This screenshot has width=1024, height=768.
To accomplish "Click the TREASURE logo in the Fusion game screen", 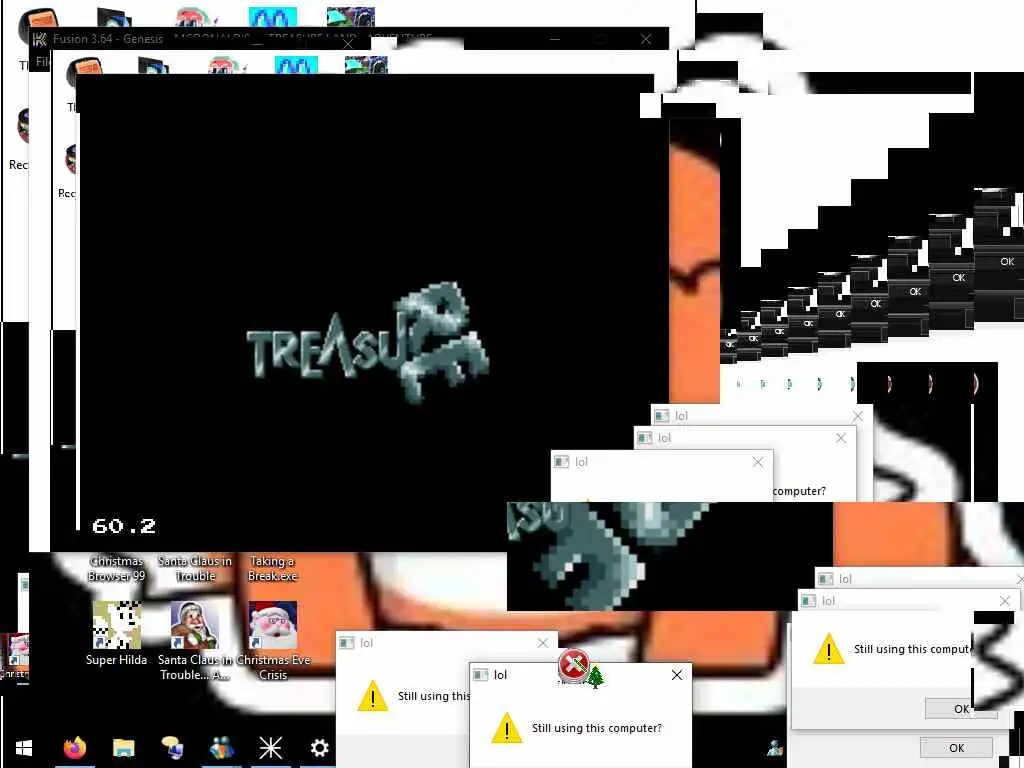I will click(368, 342).
